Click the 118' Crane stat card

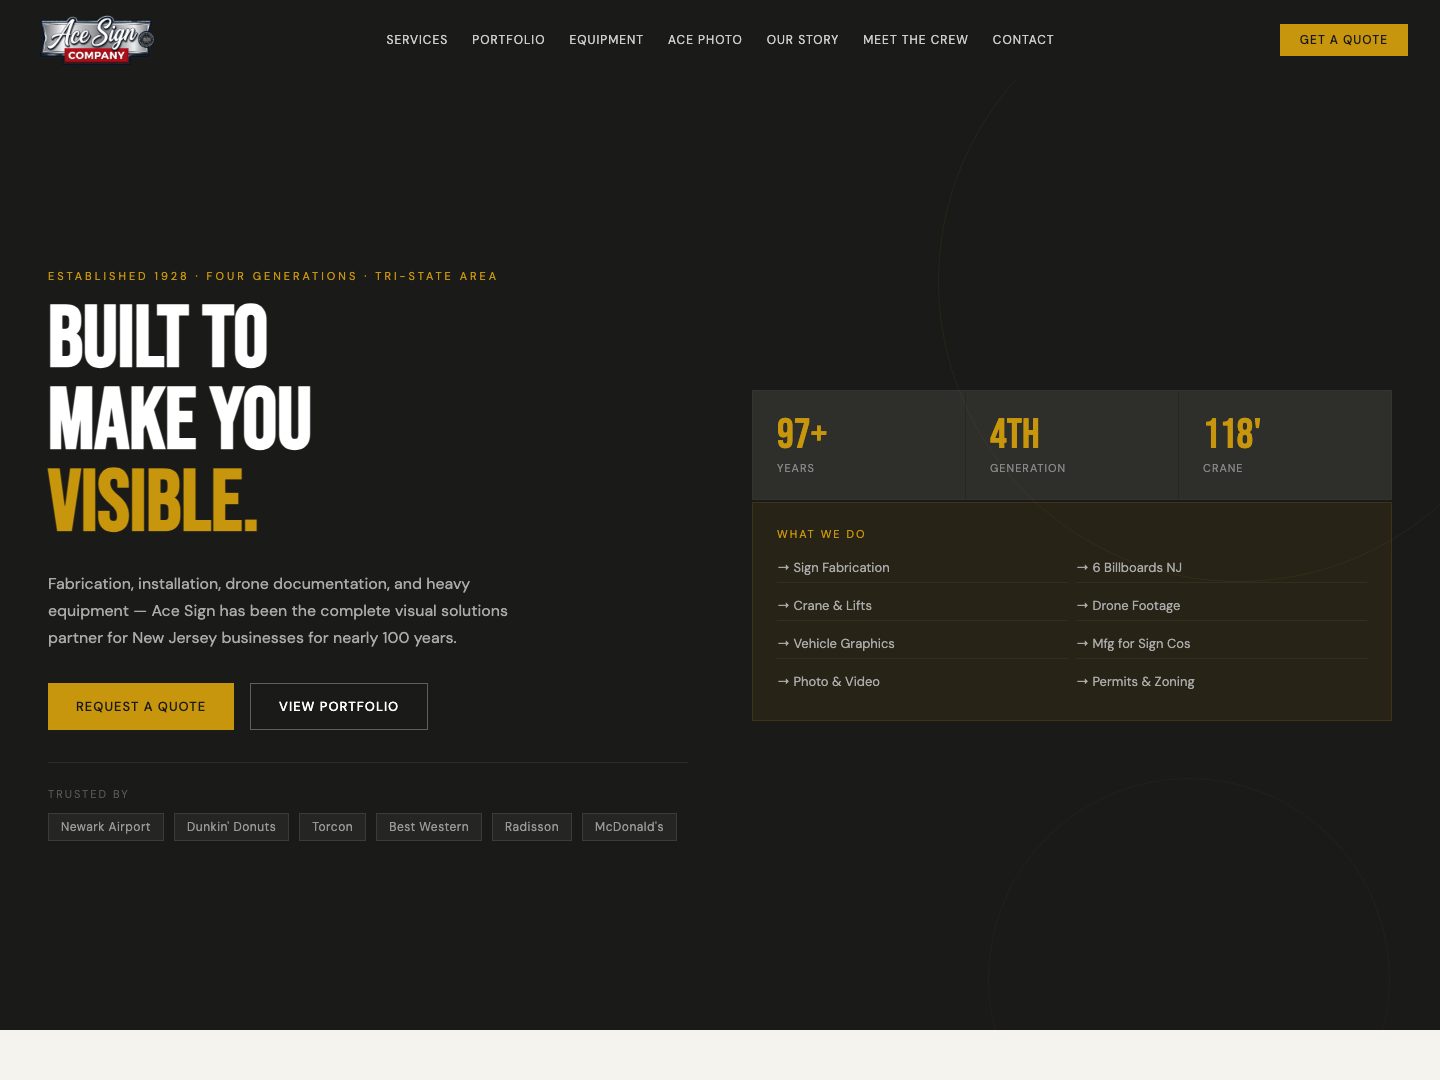[1285, 445]
